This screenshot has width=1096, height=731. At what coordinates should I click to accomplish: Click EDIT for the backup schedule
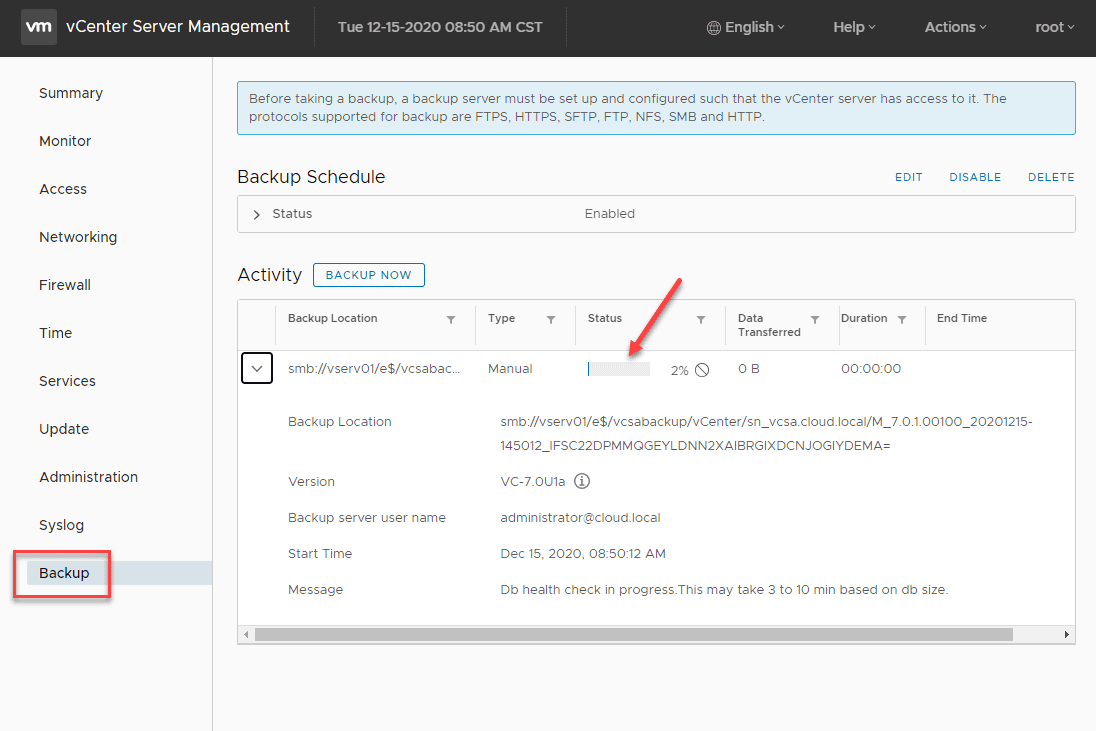point(909,178)
